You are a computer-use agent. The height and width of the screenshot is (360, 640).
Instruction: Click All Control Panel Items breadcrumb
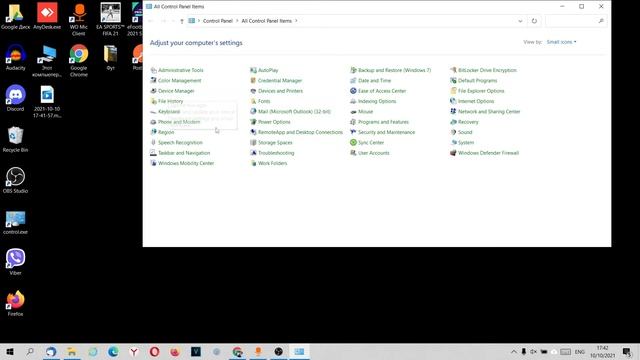[267, 21]
